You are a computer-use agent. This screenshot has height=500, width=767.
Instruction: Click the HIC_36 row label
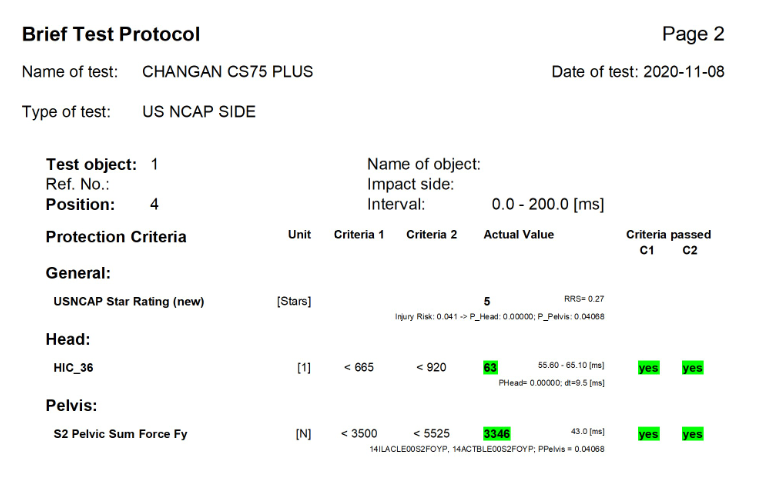tap(75, 368)
